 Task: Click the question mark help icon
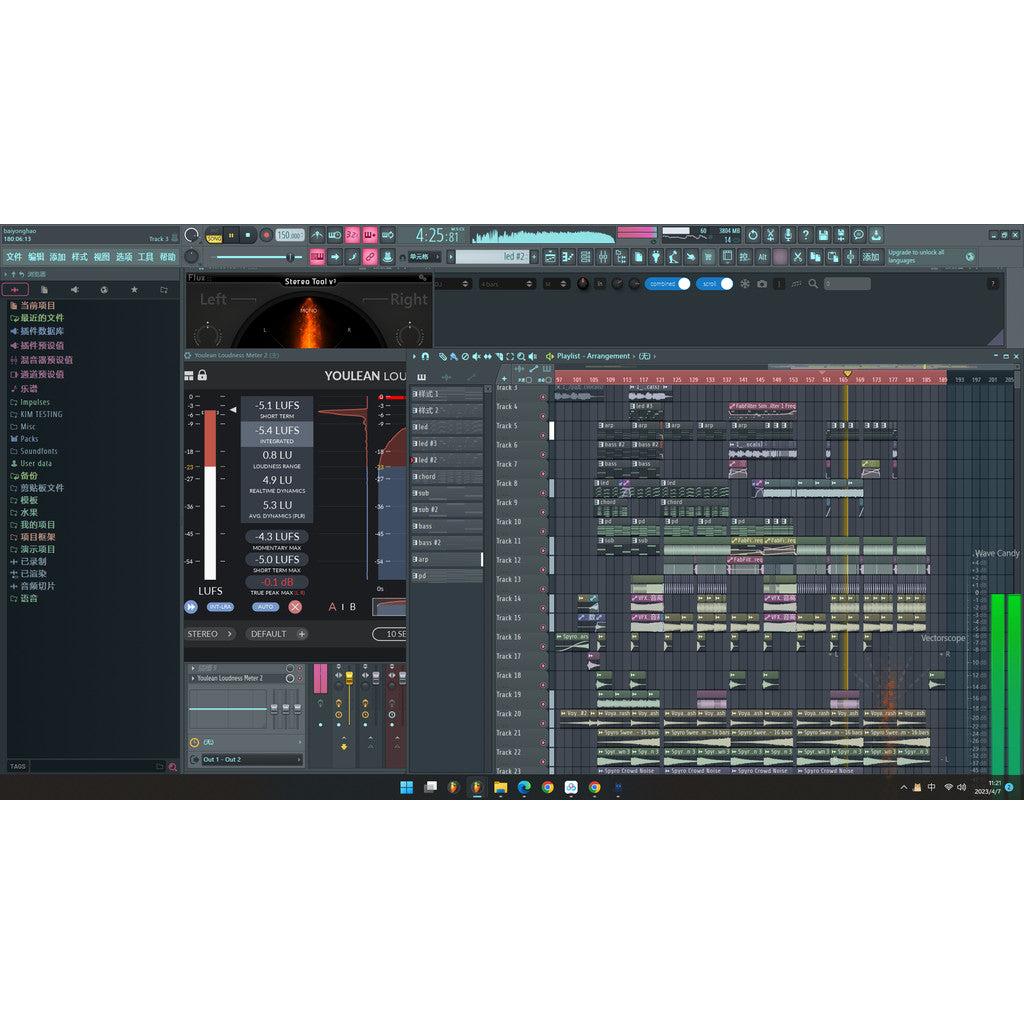[x=806, y=235]
